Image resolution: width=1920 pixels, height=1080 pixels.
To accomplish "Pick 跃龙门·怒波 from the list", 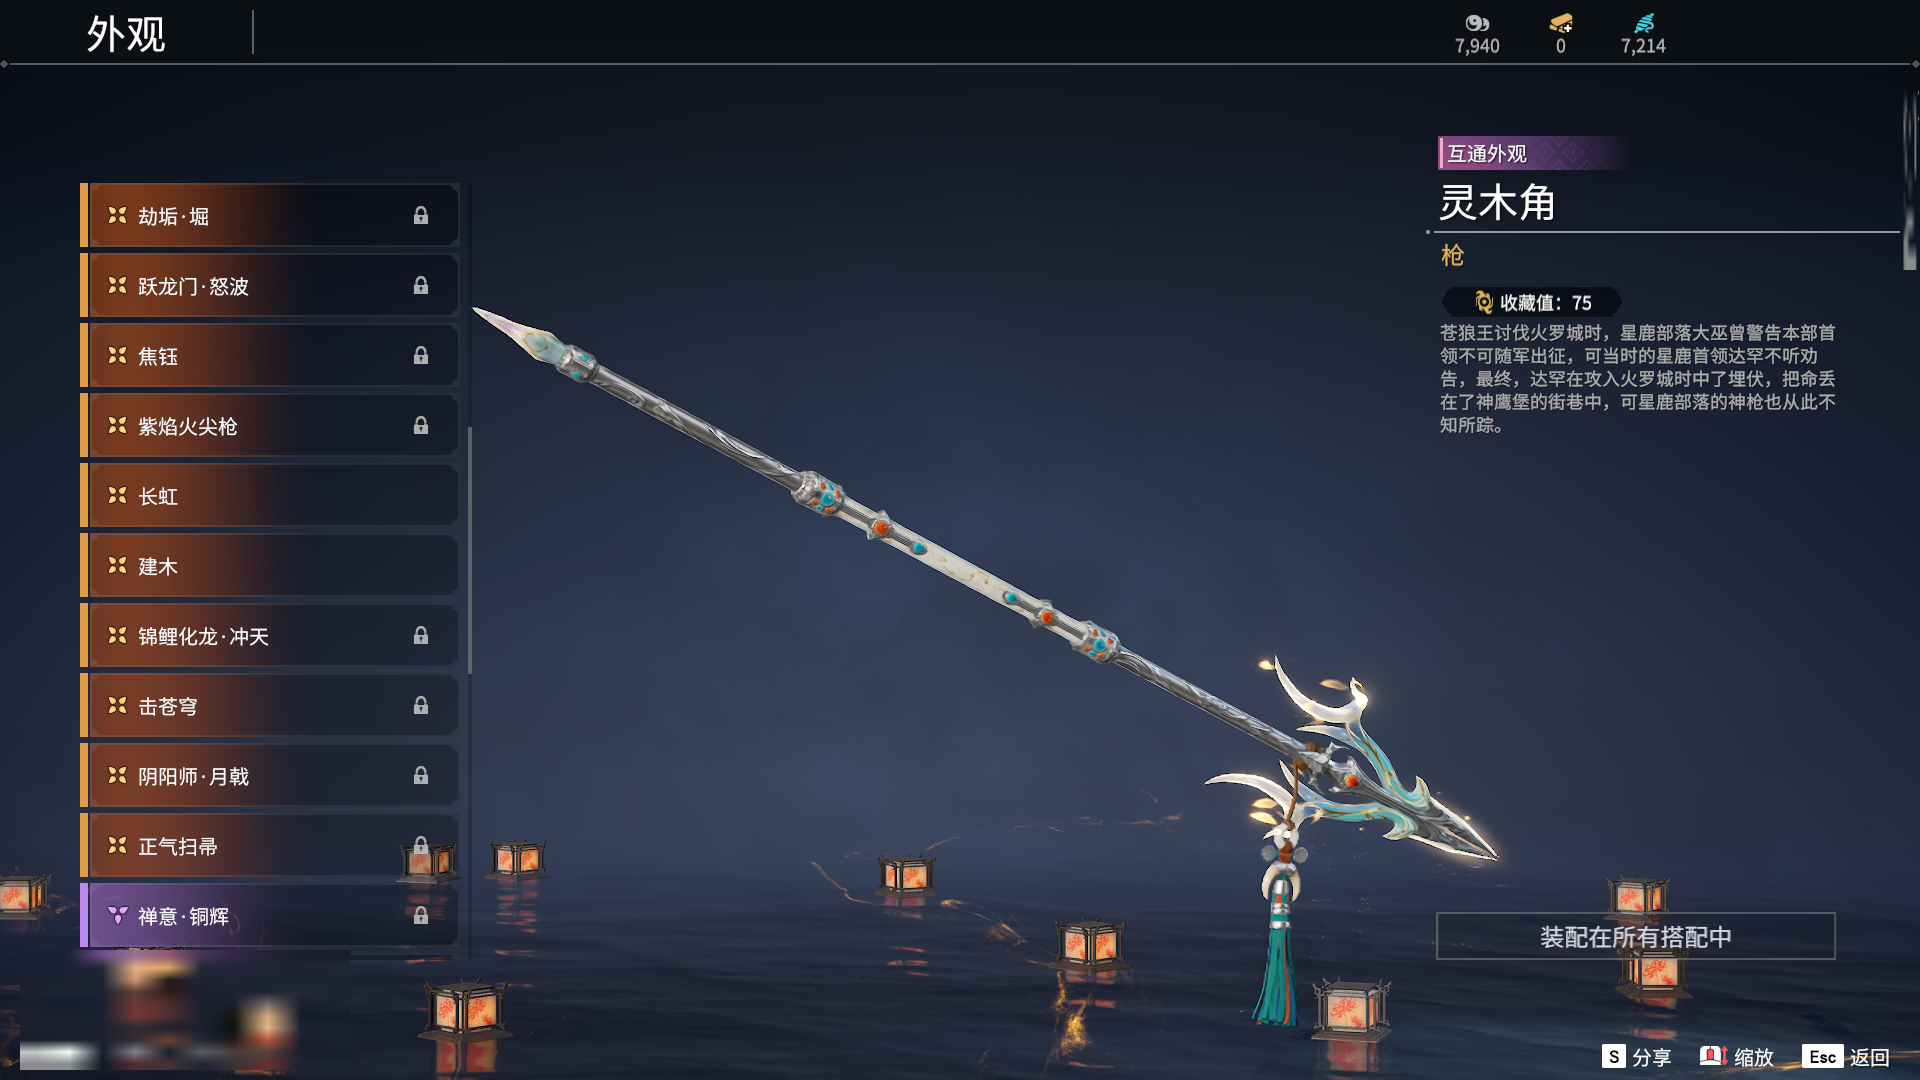I will 270,286.
